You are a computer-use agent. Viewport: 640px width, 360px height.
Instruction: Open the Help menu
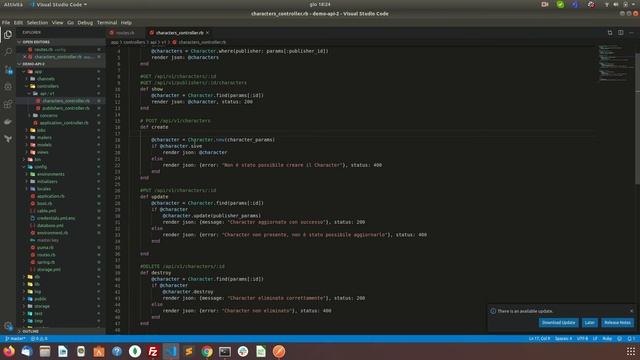[x=126, y=23]
